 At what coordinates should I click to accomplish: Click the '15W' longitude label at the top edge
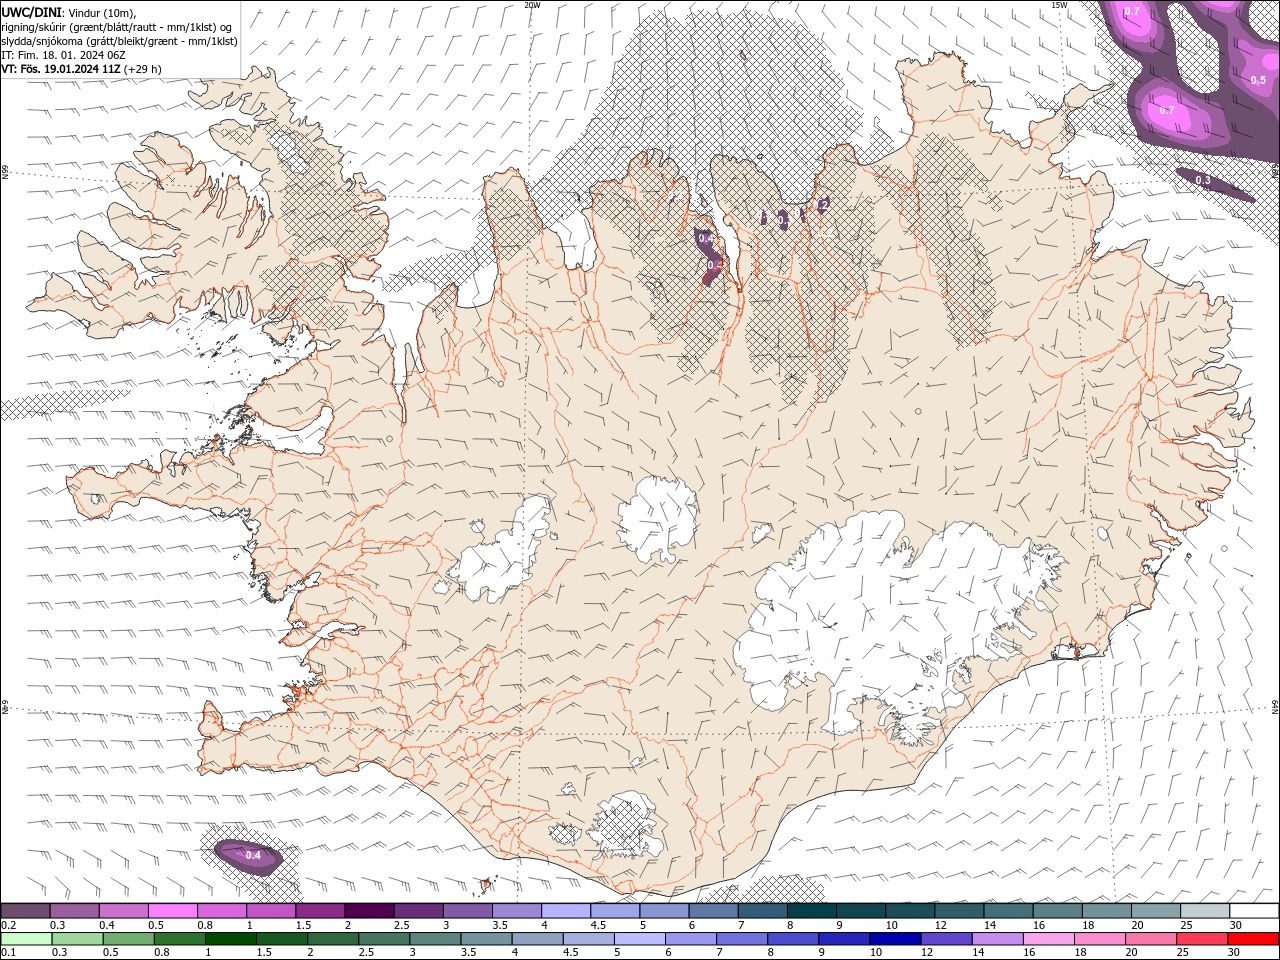(1059, 5)
